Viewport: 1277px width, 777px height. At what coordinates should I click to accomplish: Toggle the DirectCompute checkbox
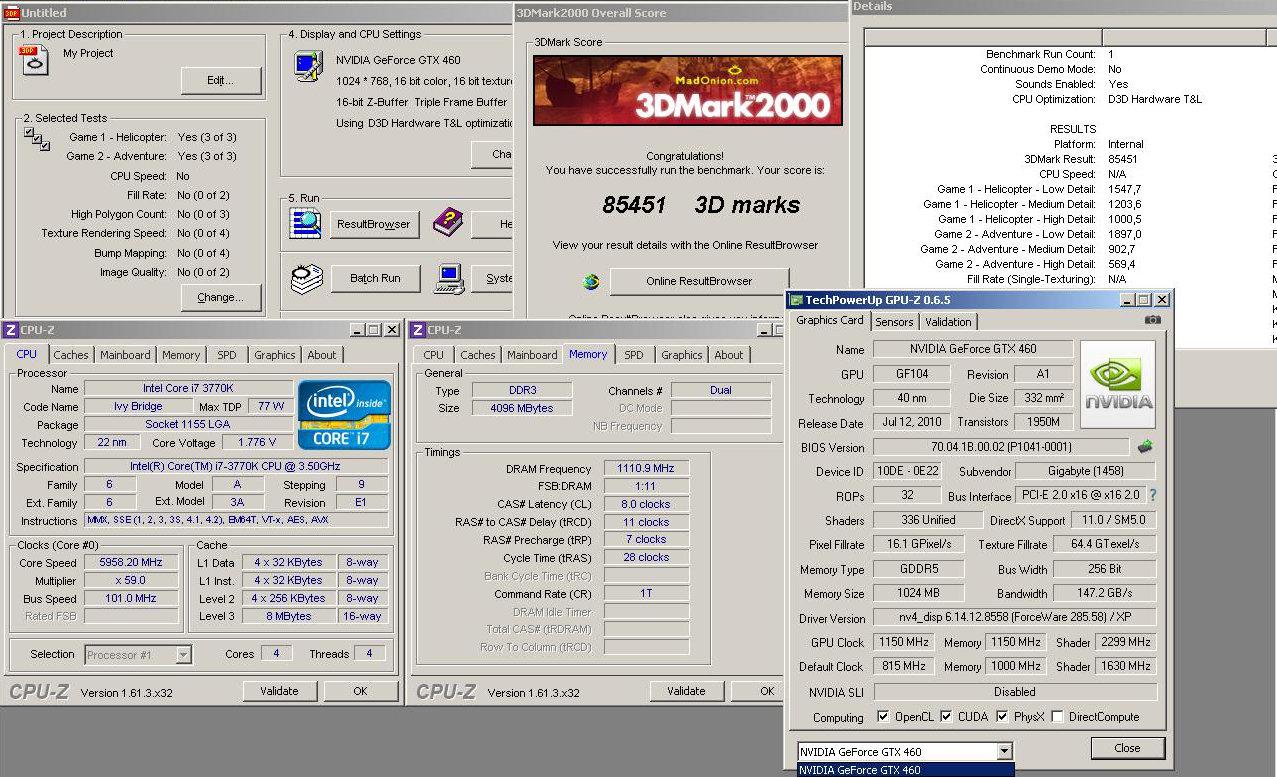coord(1057,717)
